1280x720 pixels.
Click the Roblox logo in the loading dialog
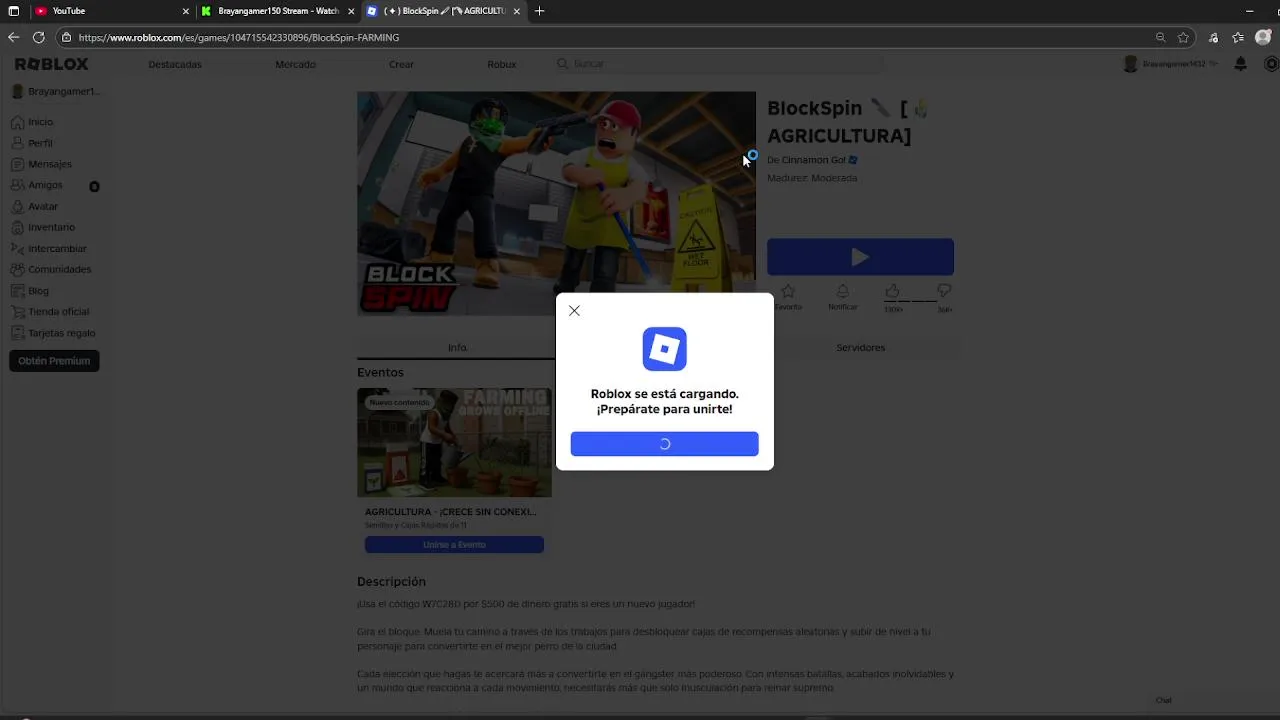pyautogui.click(x=664, y=349)
